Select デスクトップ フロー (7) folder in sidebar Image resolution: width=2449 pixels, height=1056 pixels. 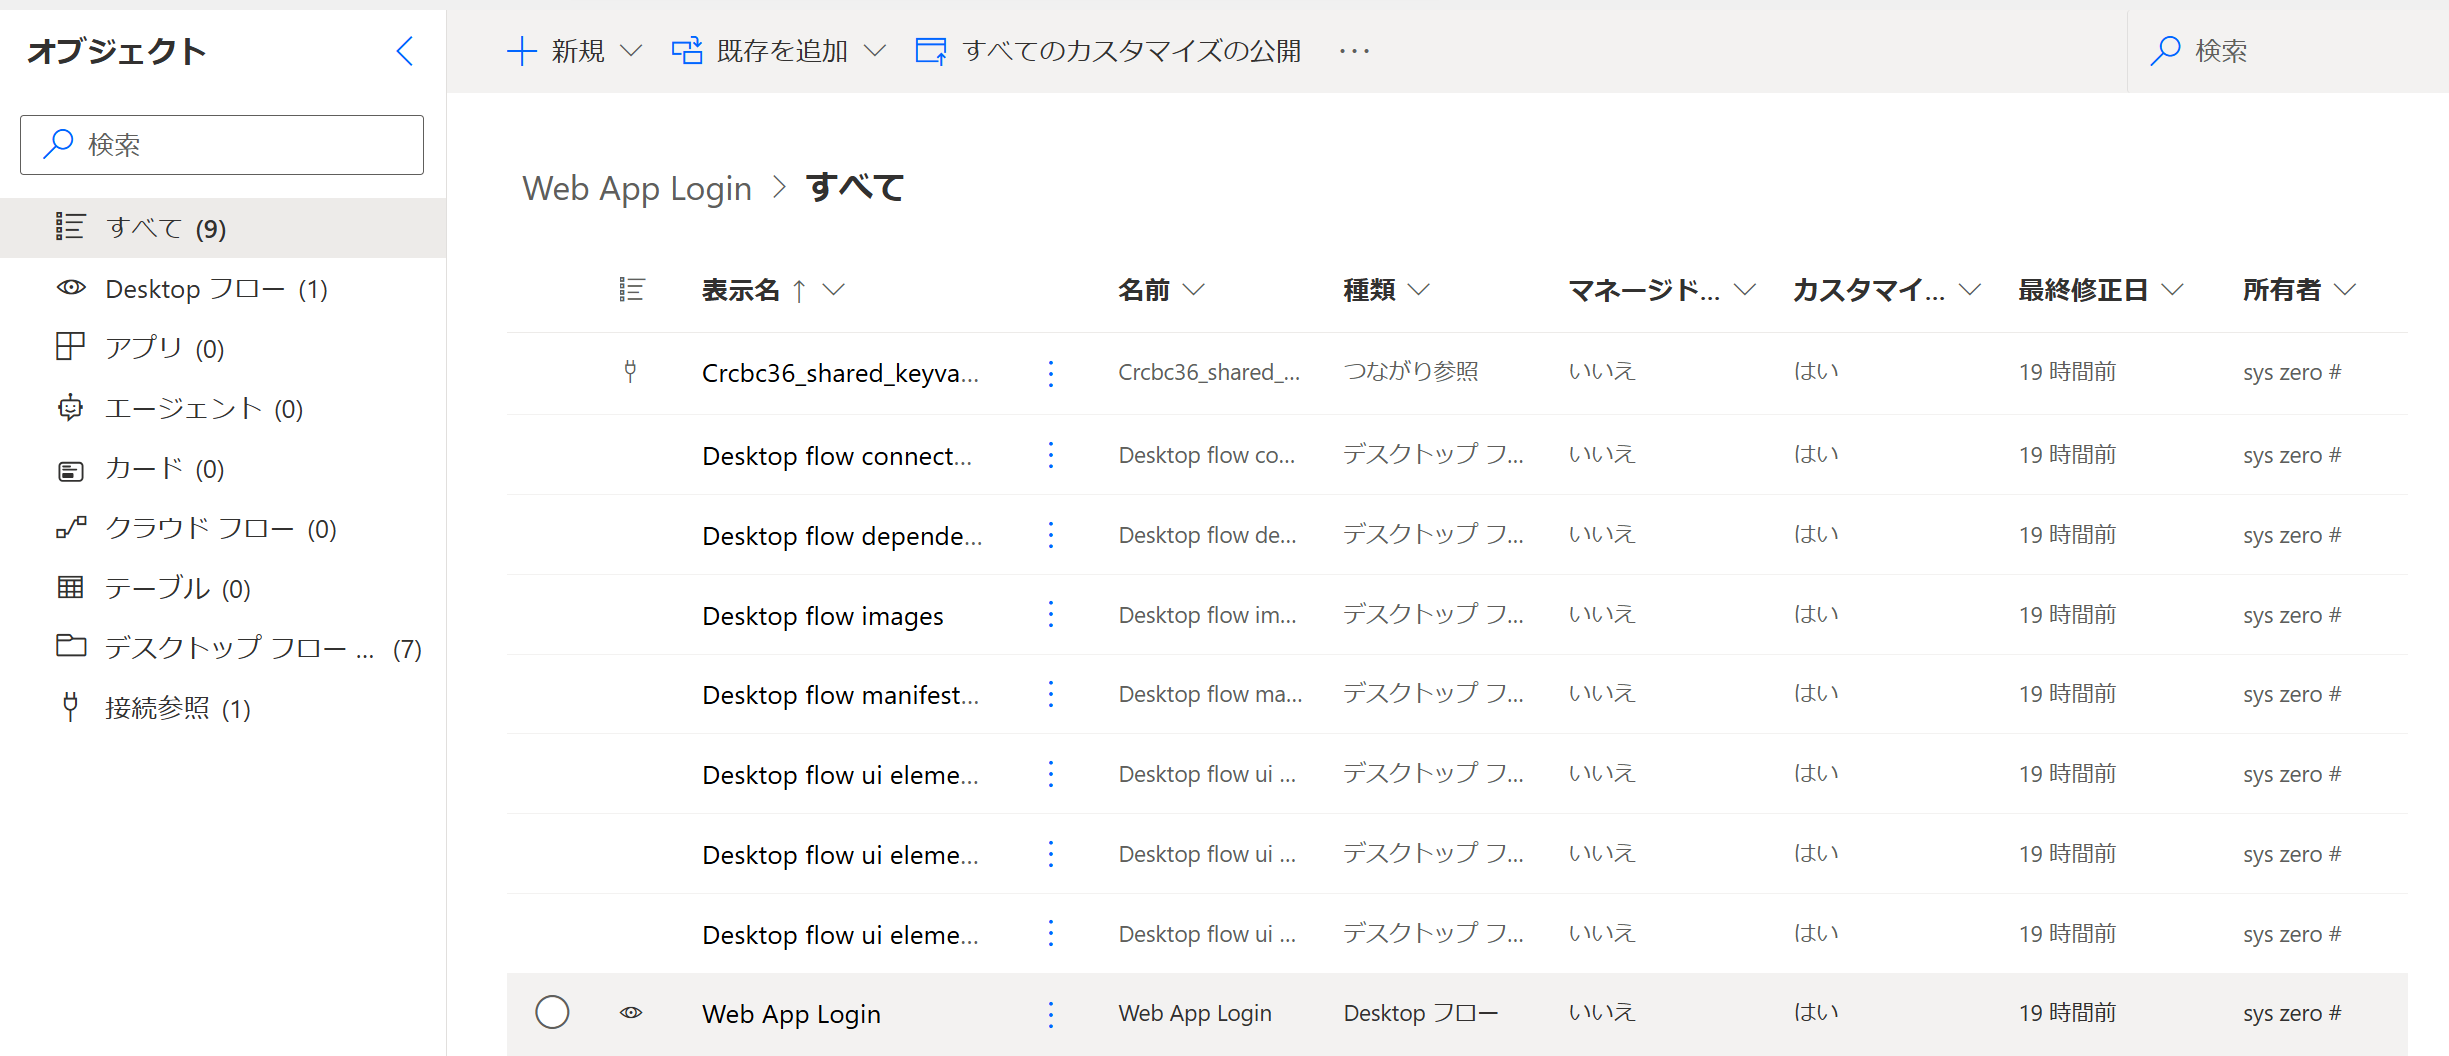click(x=223, y=648)
